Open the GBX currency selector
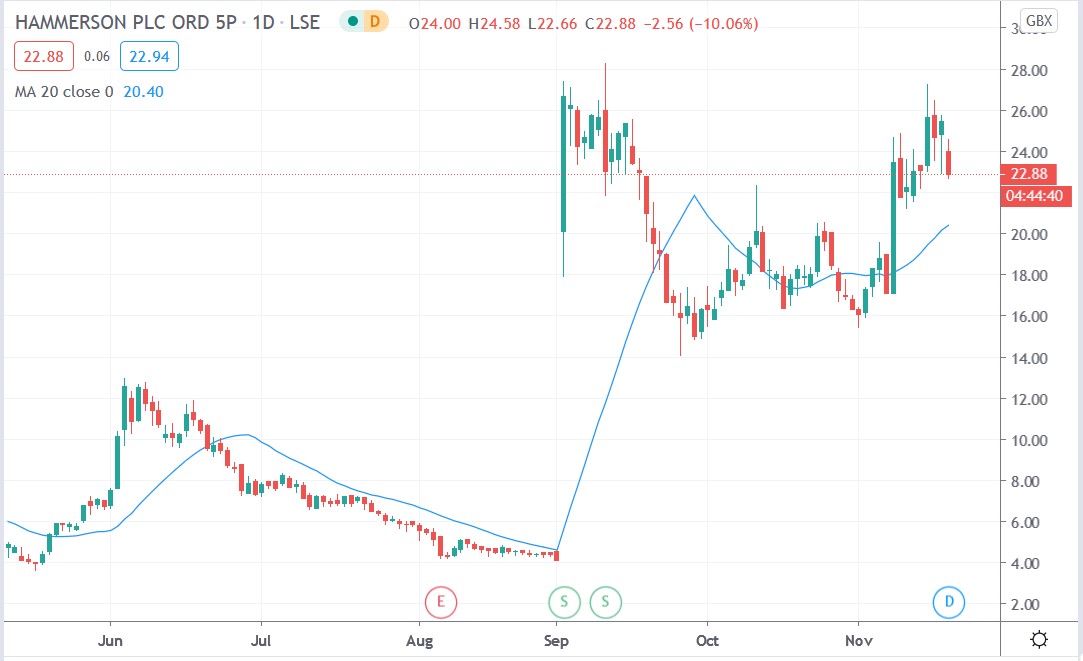 (x=1039, y=21)
